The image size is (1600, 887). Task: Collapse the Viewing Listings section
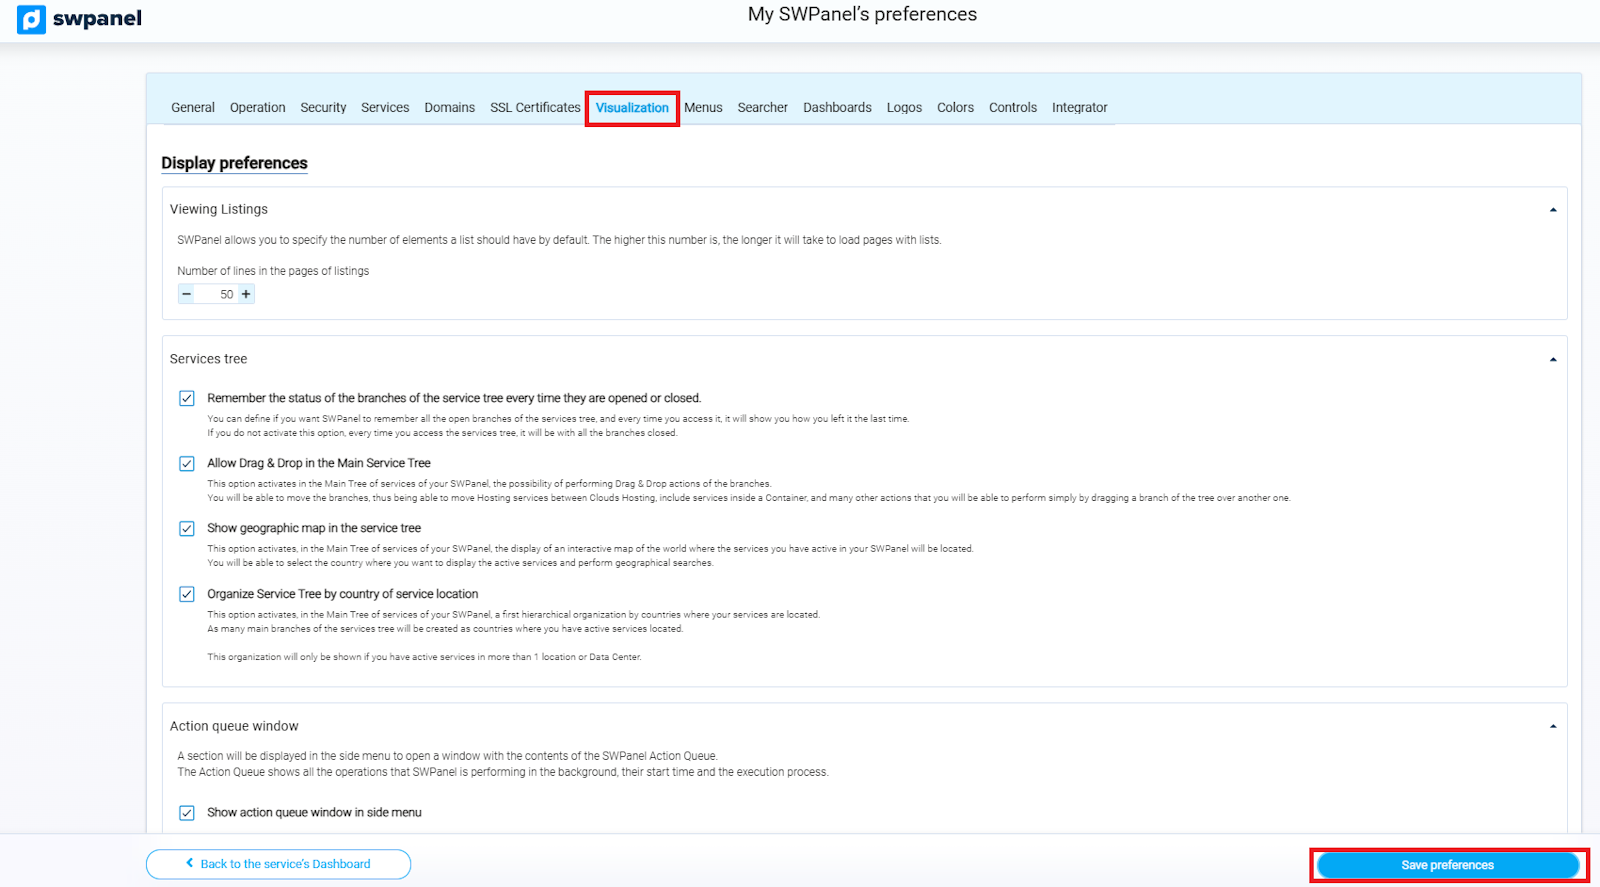[x=1552, y=210]
